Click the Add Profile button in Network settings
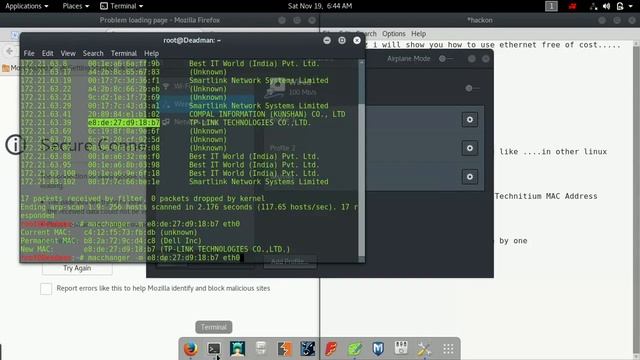This screenshot has width=640, height=360. coord(290,262)
